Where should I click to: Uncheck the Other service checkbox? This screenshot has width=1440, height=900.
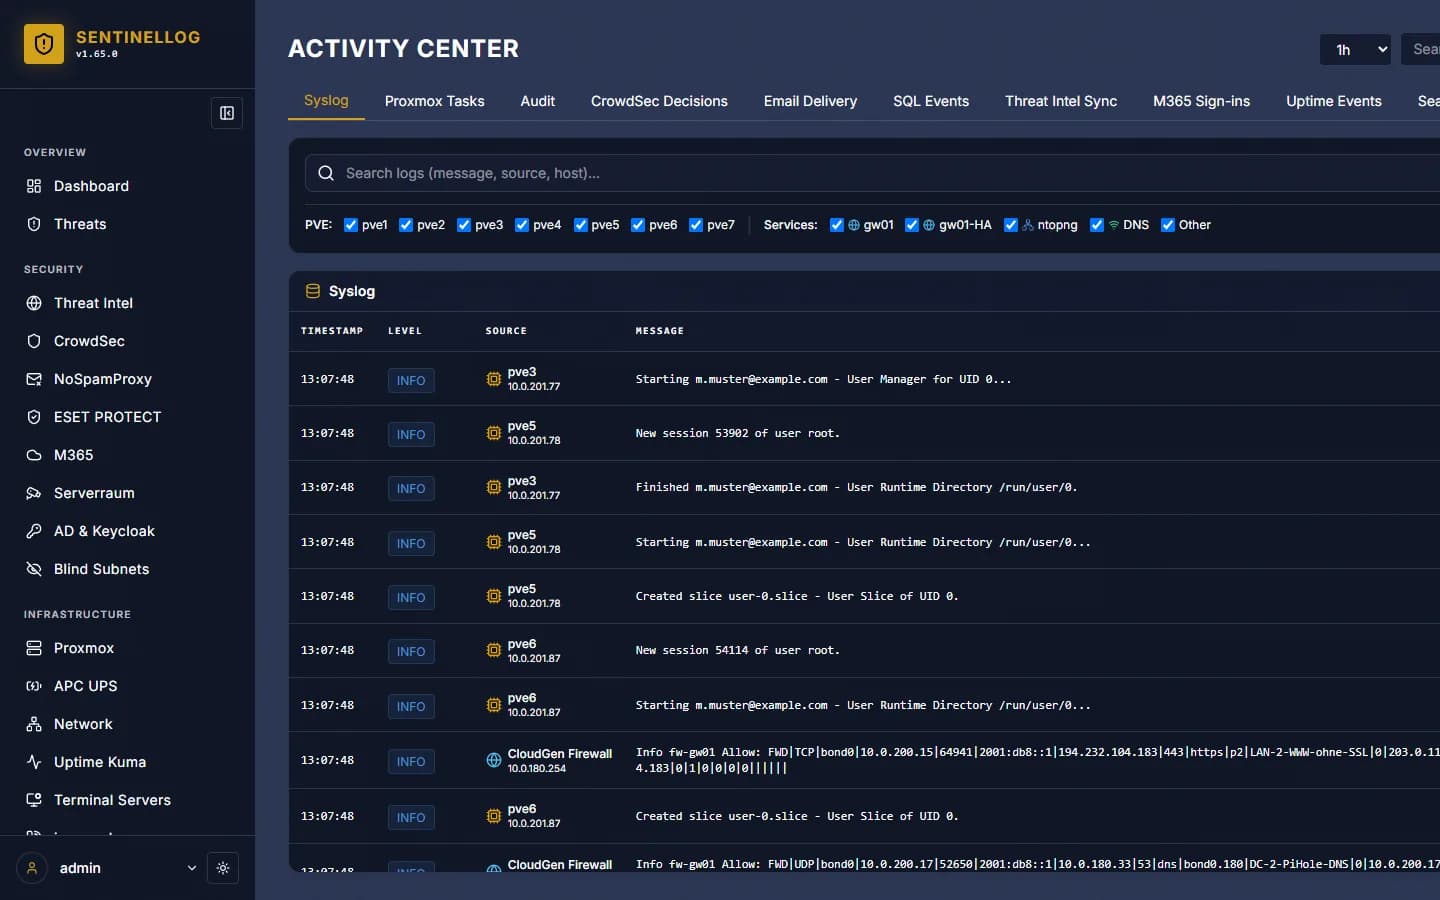(1168, 225)
